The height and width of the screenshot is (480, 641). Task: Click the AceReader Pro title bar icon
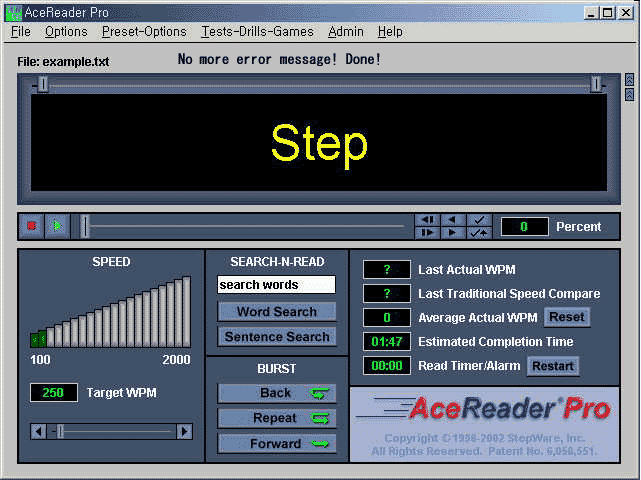(13, 13)
